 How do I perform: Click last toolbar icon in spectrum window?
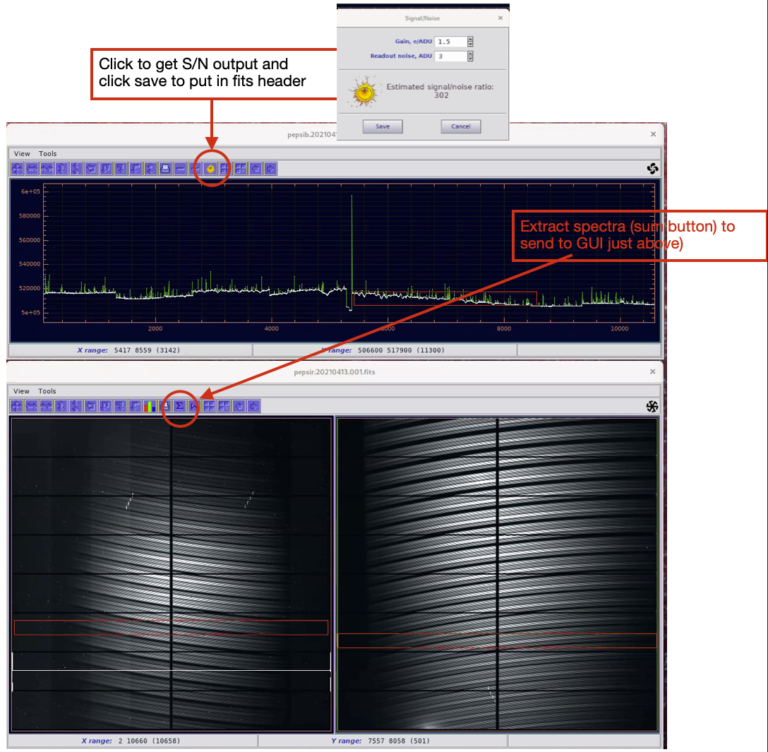270,169
